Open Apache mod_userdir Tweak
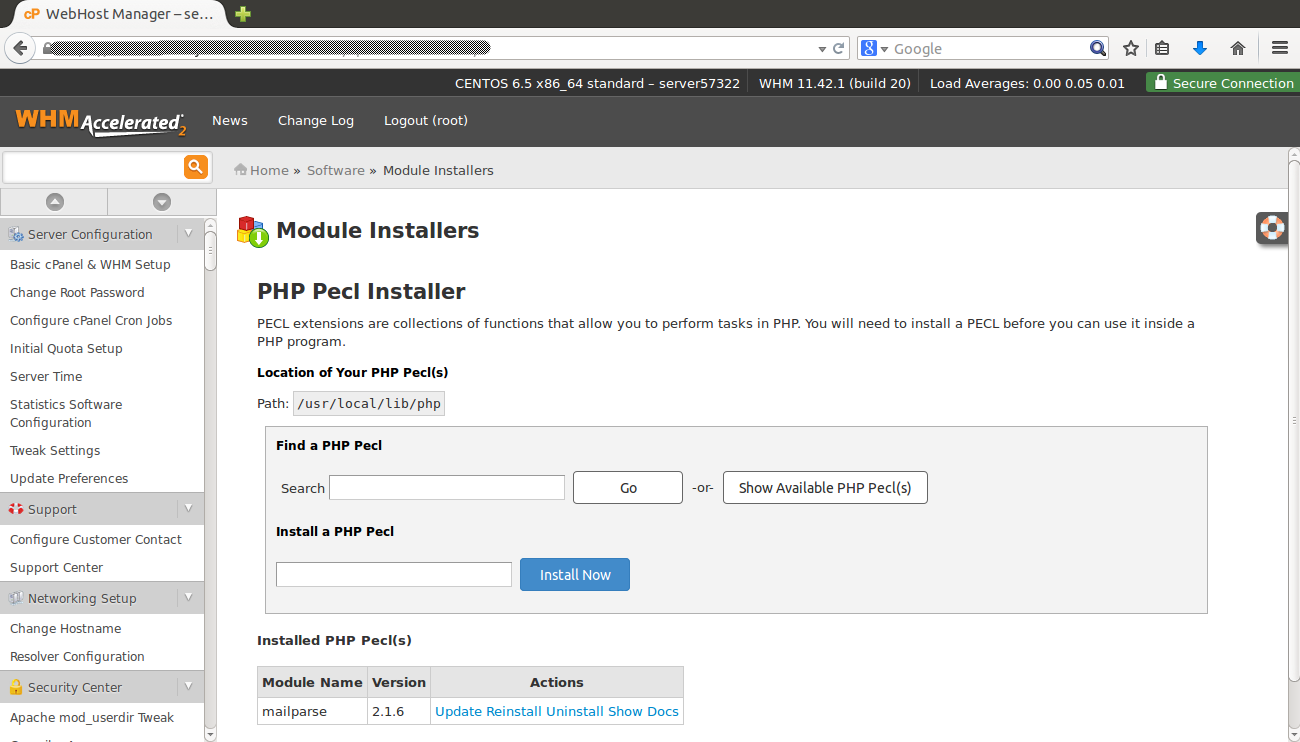The width and height of the screenshot is (1300, 742). coord(92,717)
